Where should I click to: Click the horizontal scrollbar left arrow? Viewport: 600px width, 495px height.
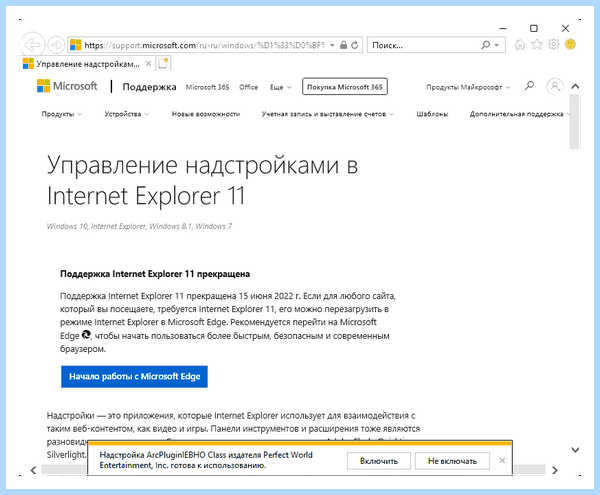[34, 470]
